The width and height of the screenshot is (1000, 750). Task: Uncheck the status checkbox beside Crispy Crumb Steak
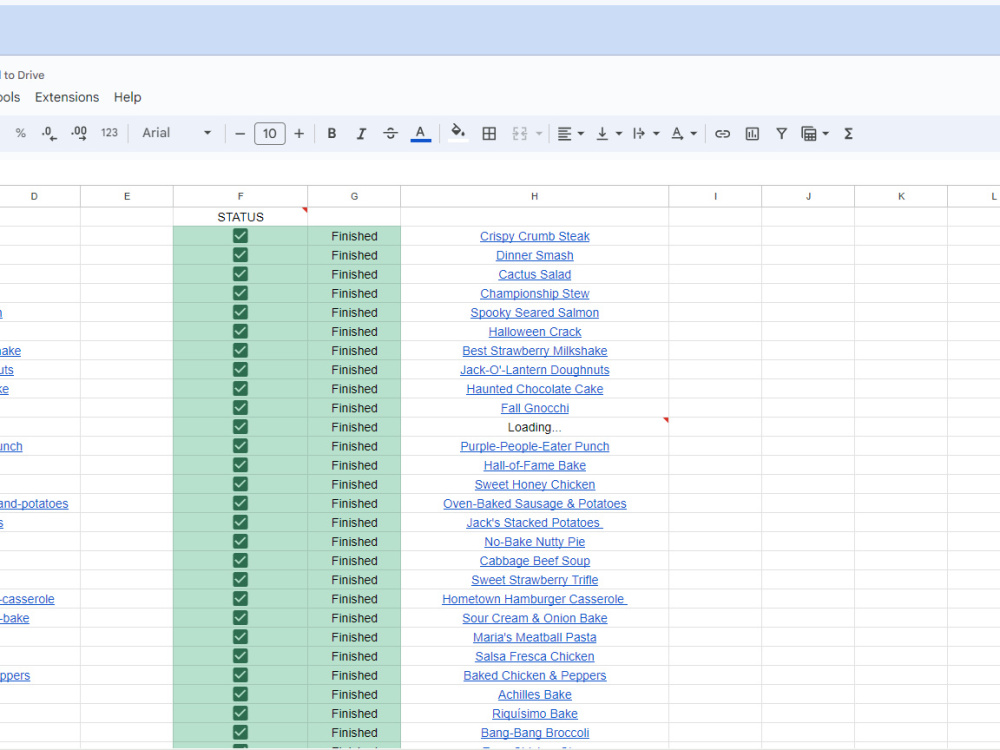pos(240,235)
